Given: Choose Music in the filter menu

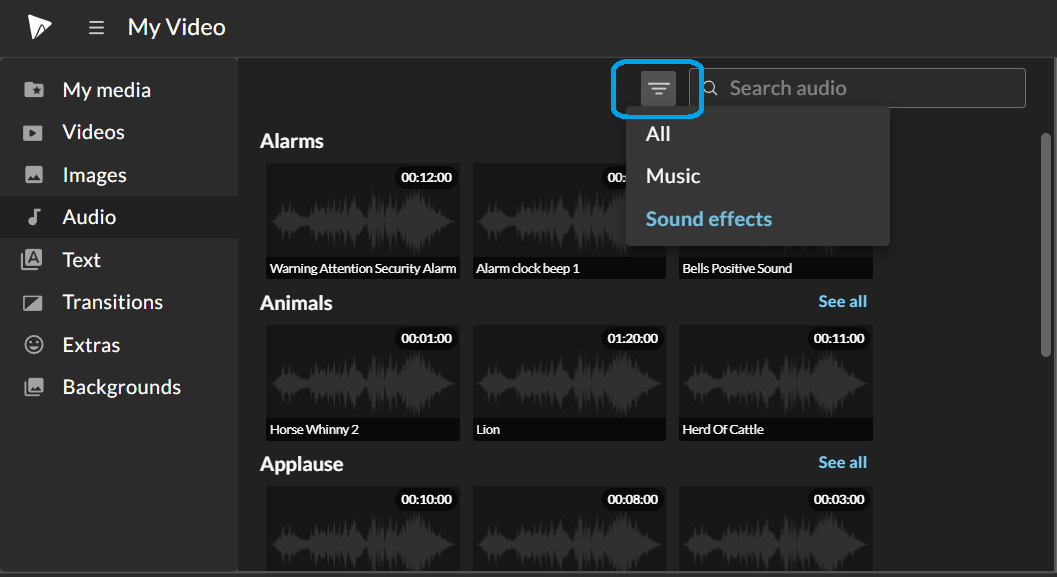Looking at the screenshot, I should [x=673, y=176].
